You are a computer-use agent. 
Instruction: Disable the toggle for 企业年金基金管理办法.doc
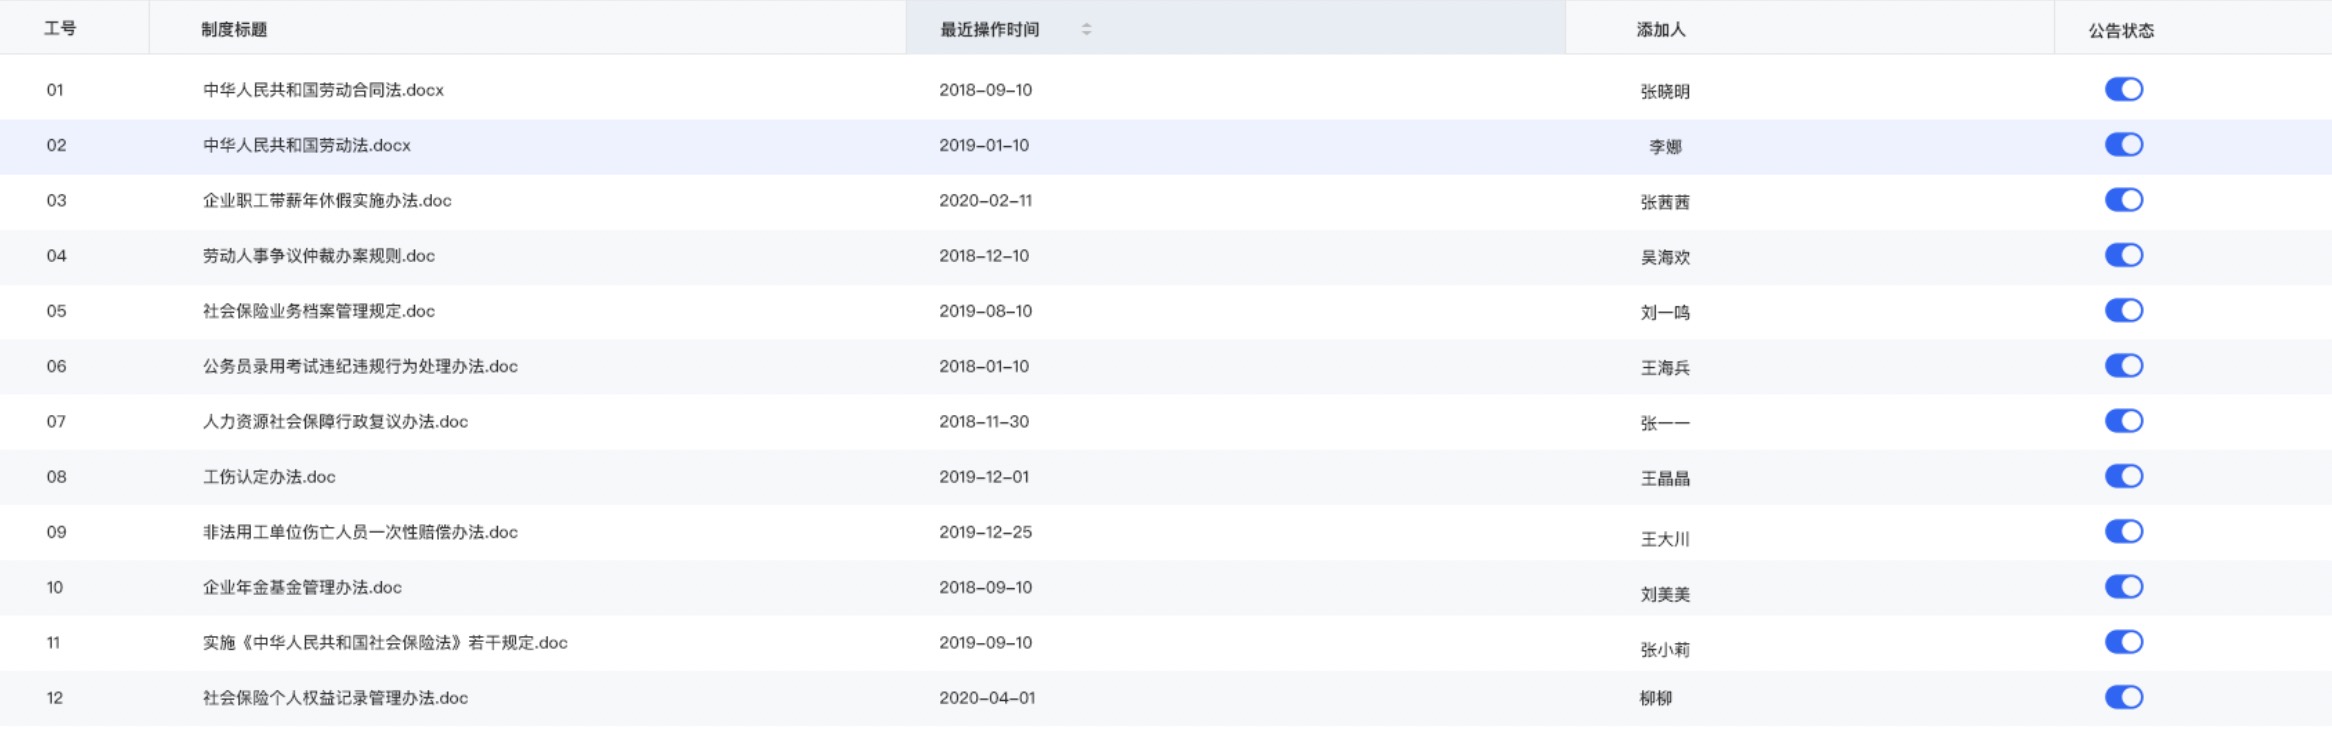[x=2123, y=587]
